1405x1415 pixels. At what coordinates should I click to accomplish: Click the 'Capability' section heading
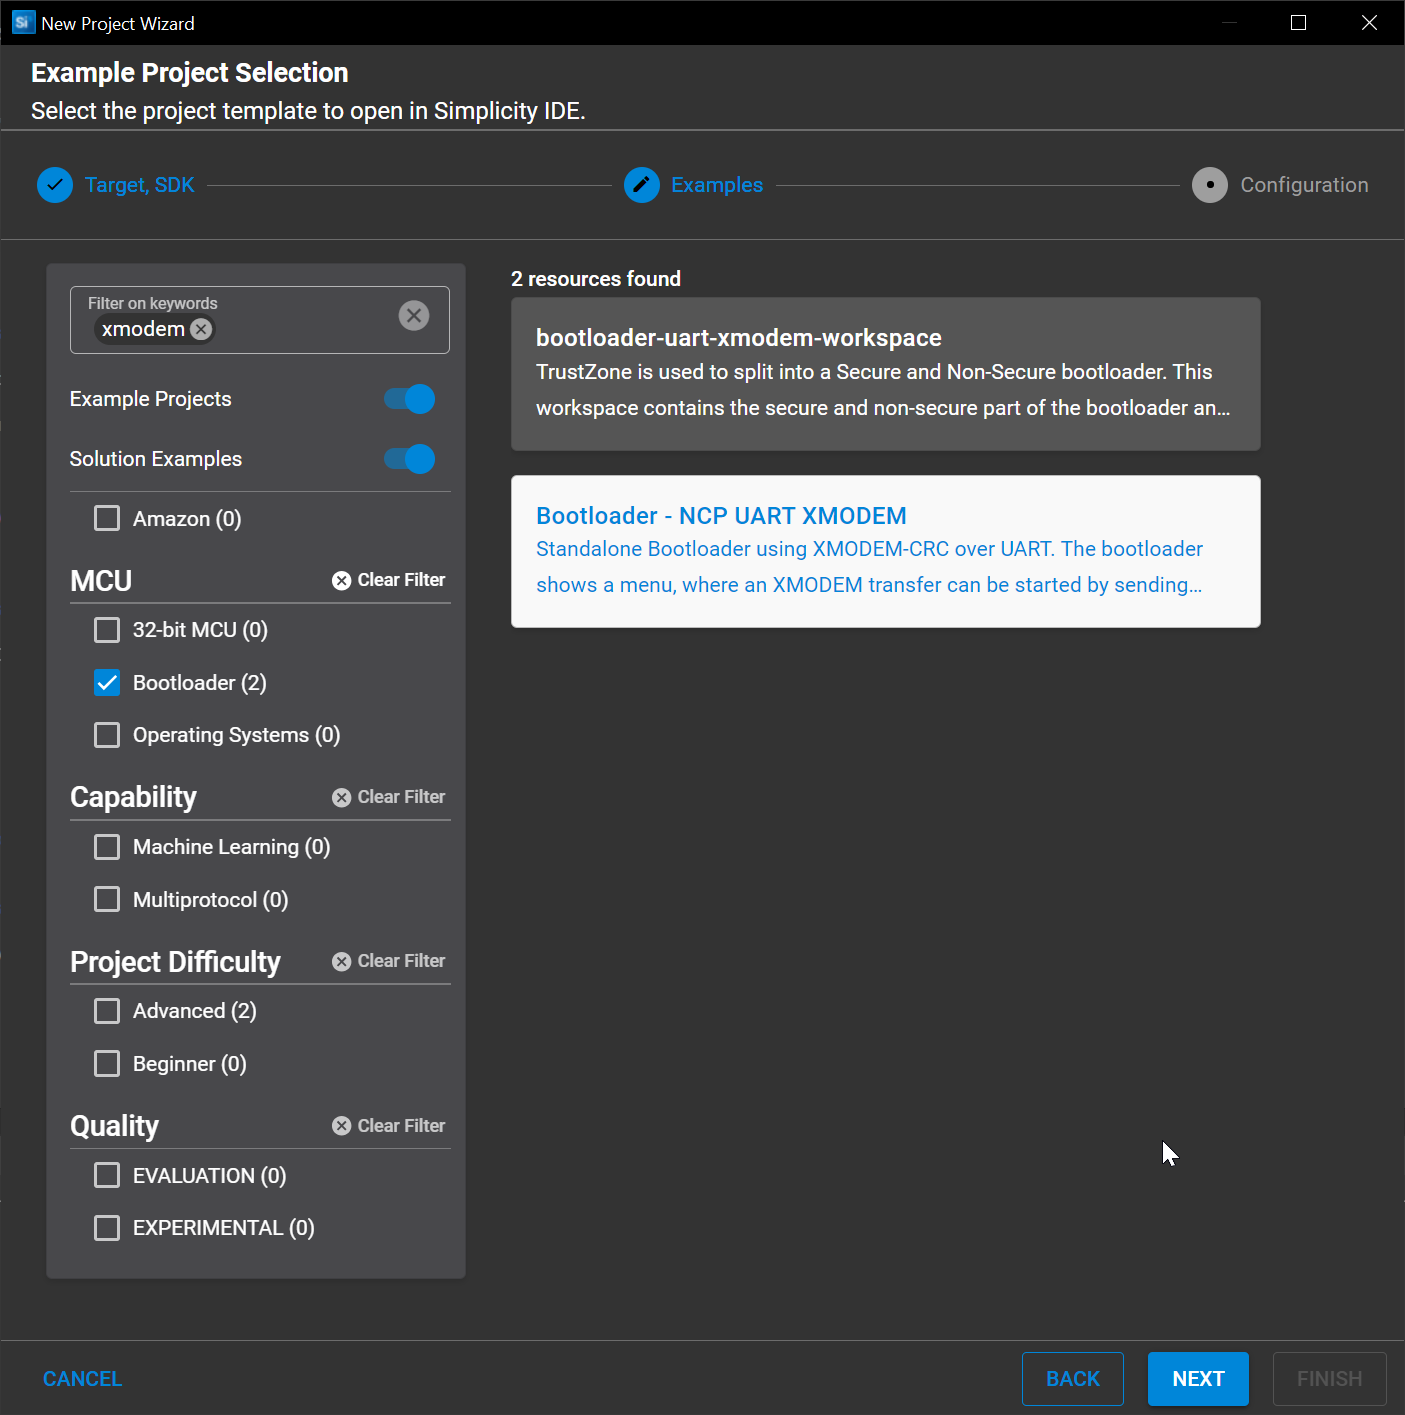pyautogui.click(x=133, y=797)
